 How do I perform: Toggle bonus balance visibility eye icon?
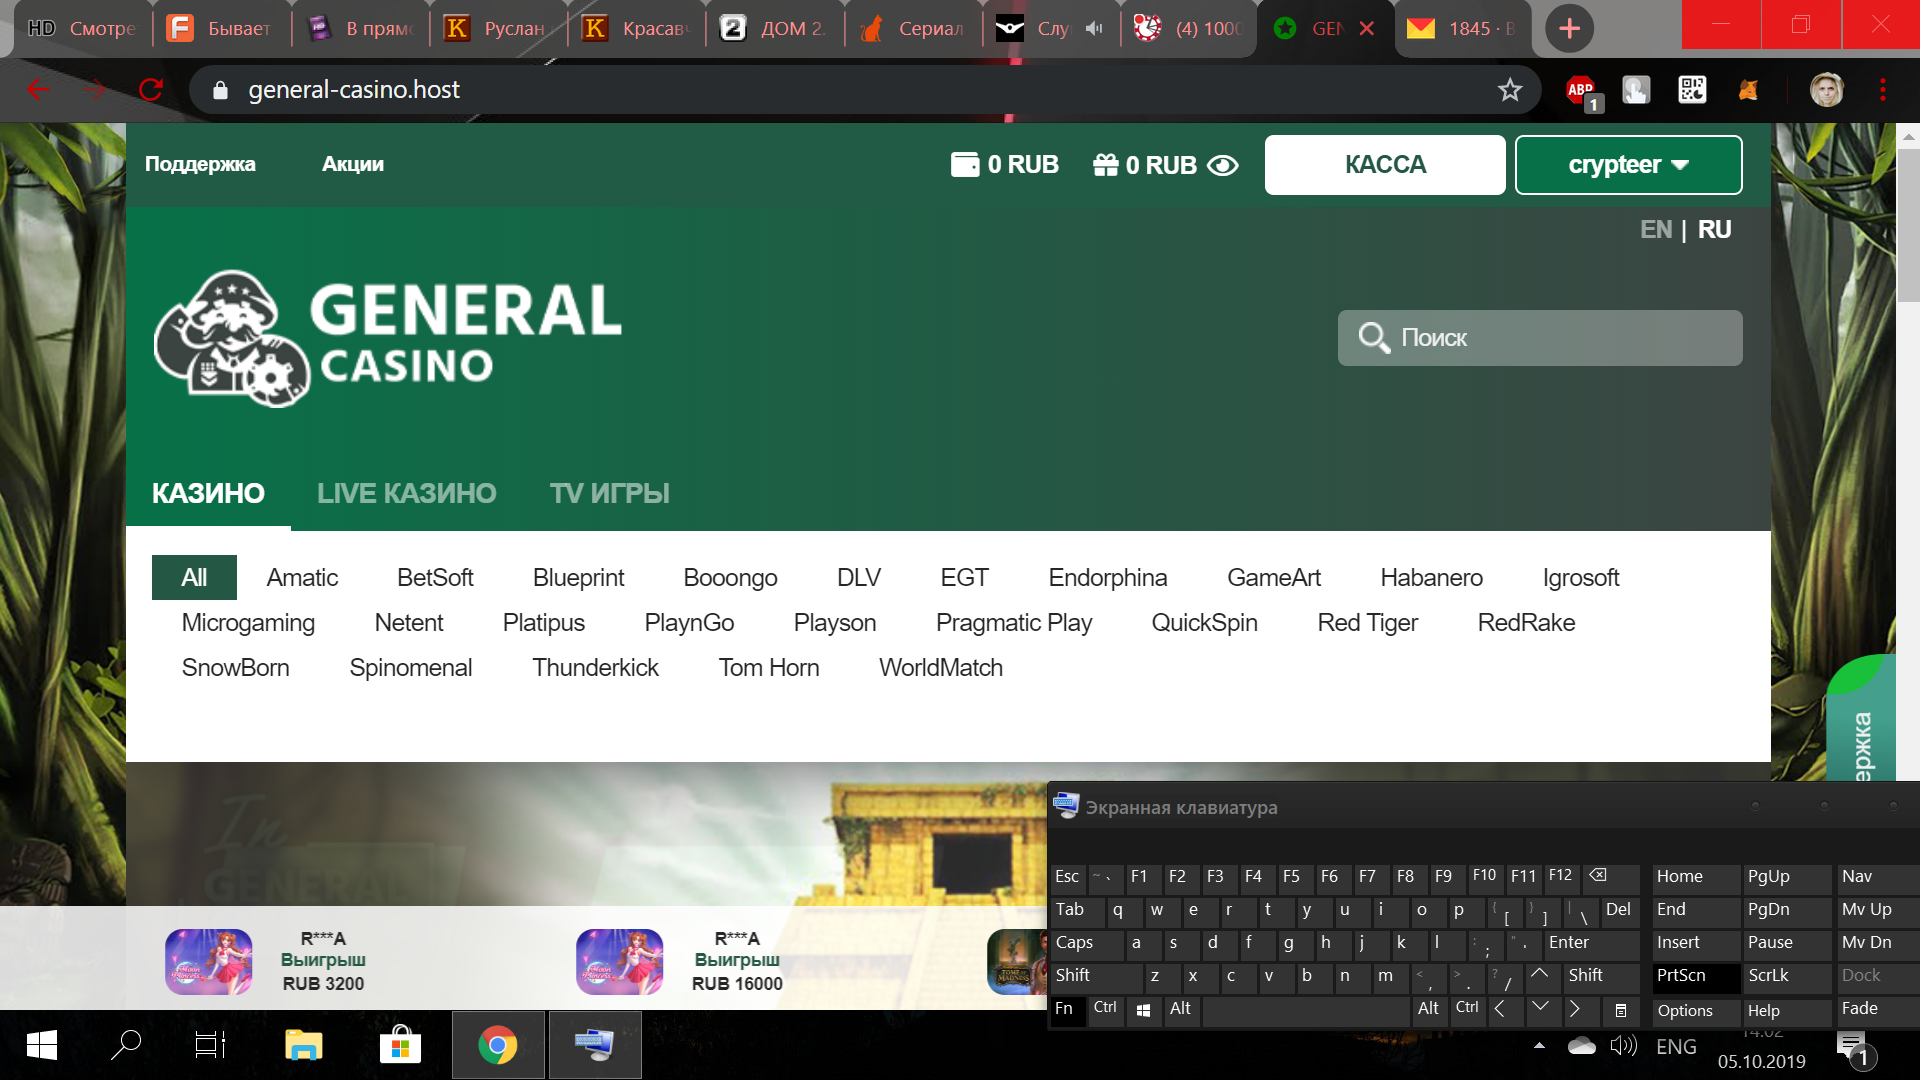coord(1222,165)
